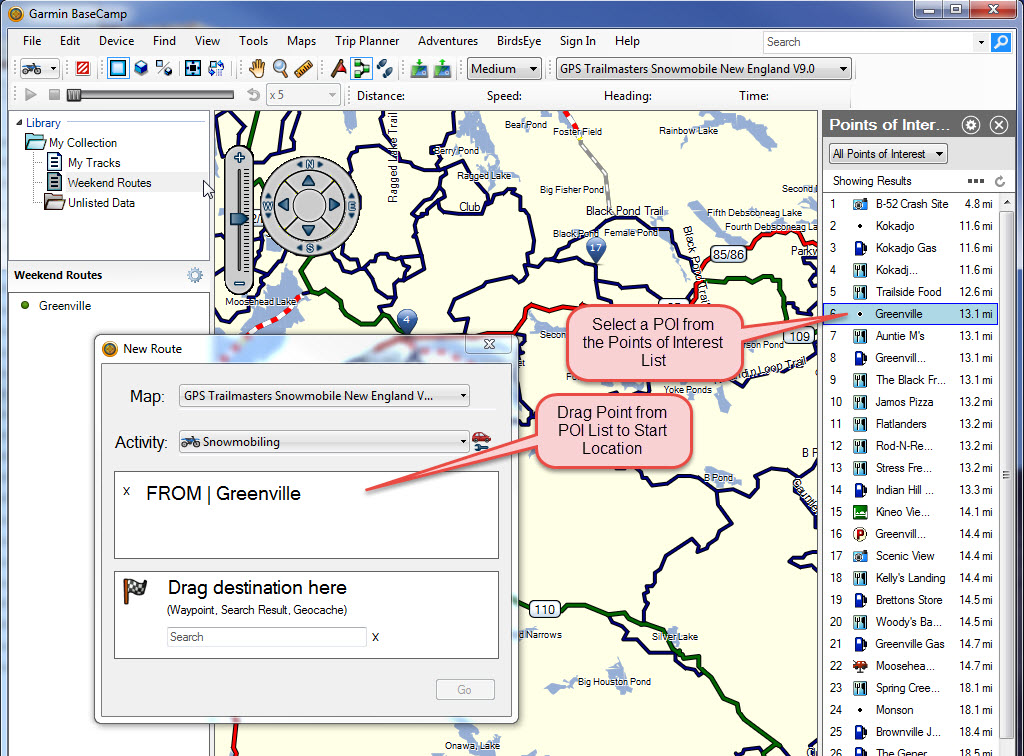
Task: Click the playback position slider handle
Action: (74, 95)
